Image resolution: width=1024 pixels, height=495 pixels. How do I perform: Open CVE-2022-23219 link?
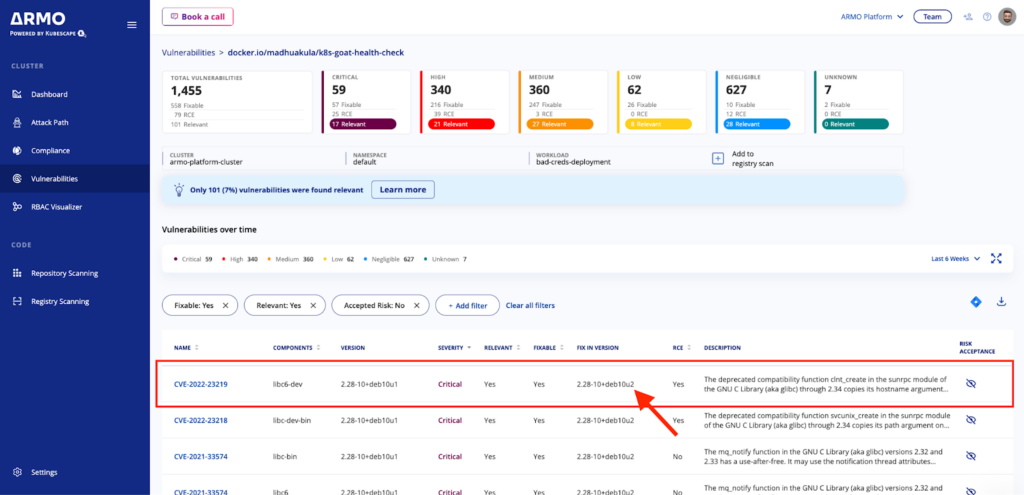click(200, 384)
